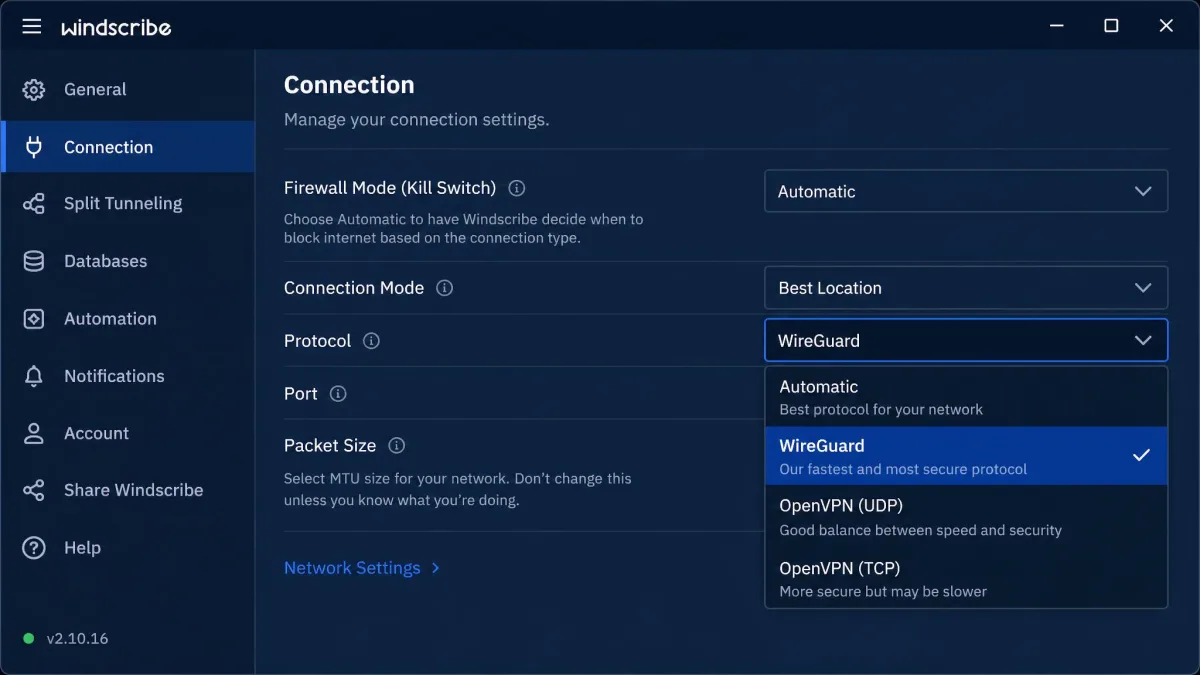
Task: Click the Account person icon
Action: pyautogui.click(x=34, y=433)
